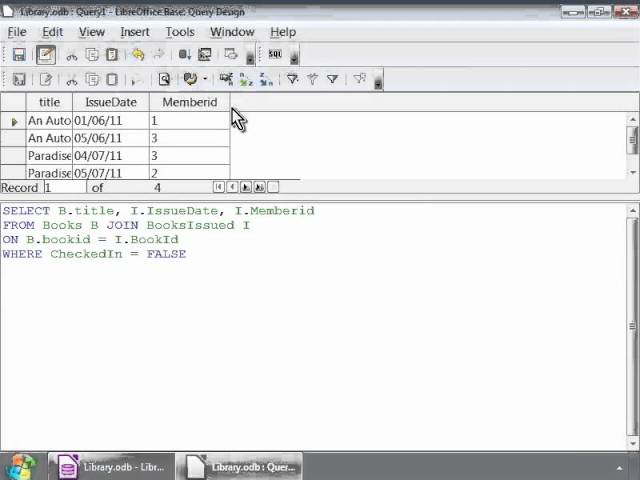
Task: Paste using the top toolbar clipboard icon
Action: (112, 55)
